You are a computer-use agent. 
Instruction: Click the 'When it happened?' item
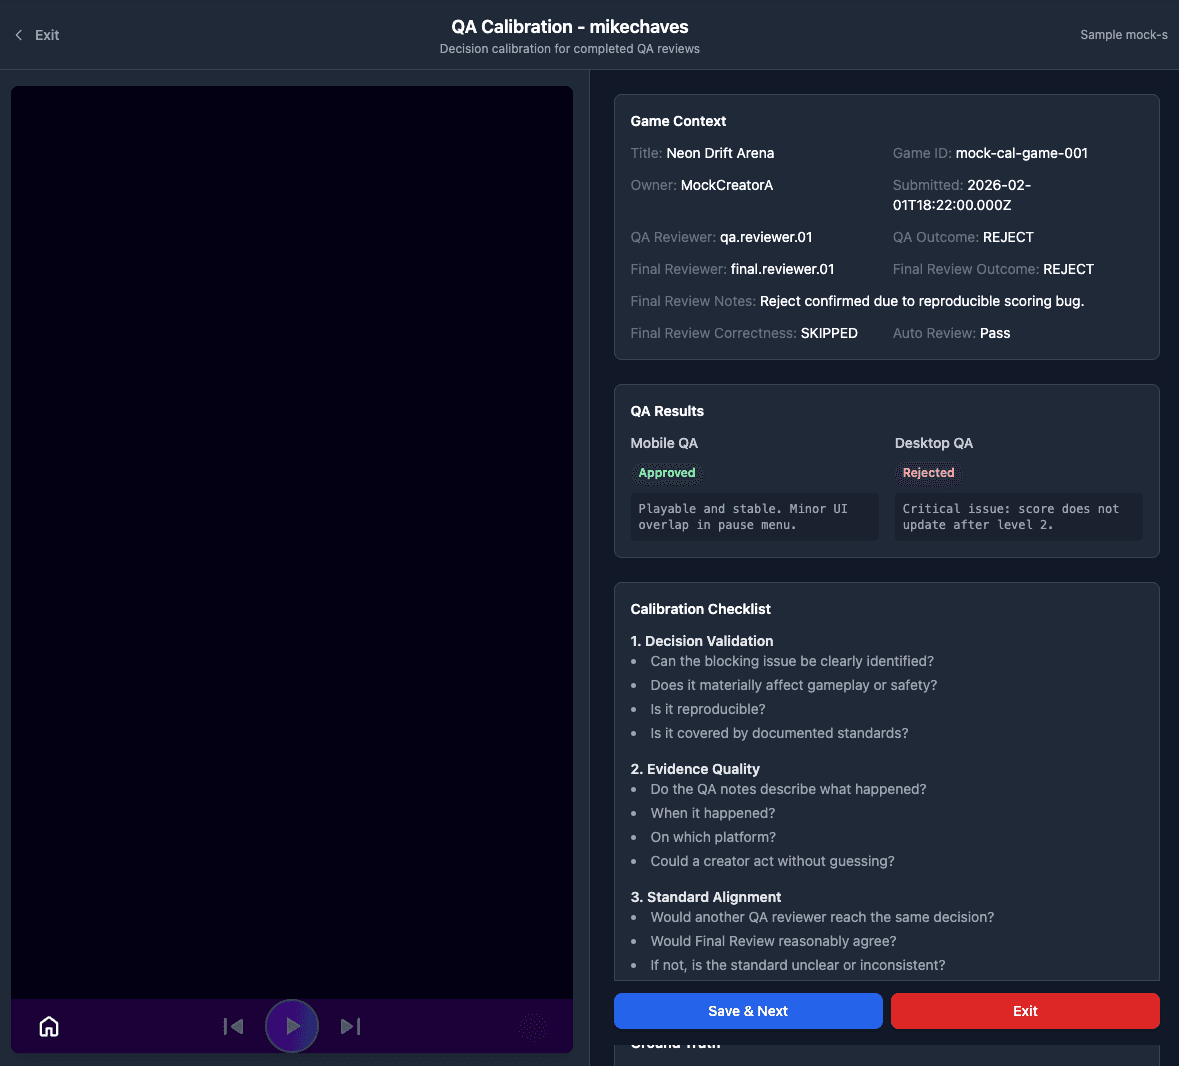(712, 813)
